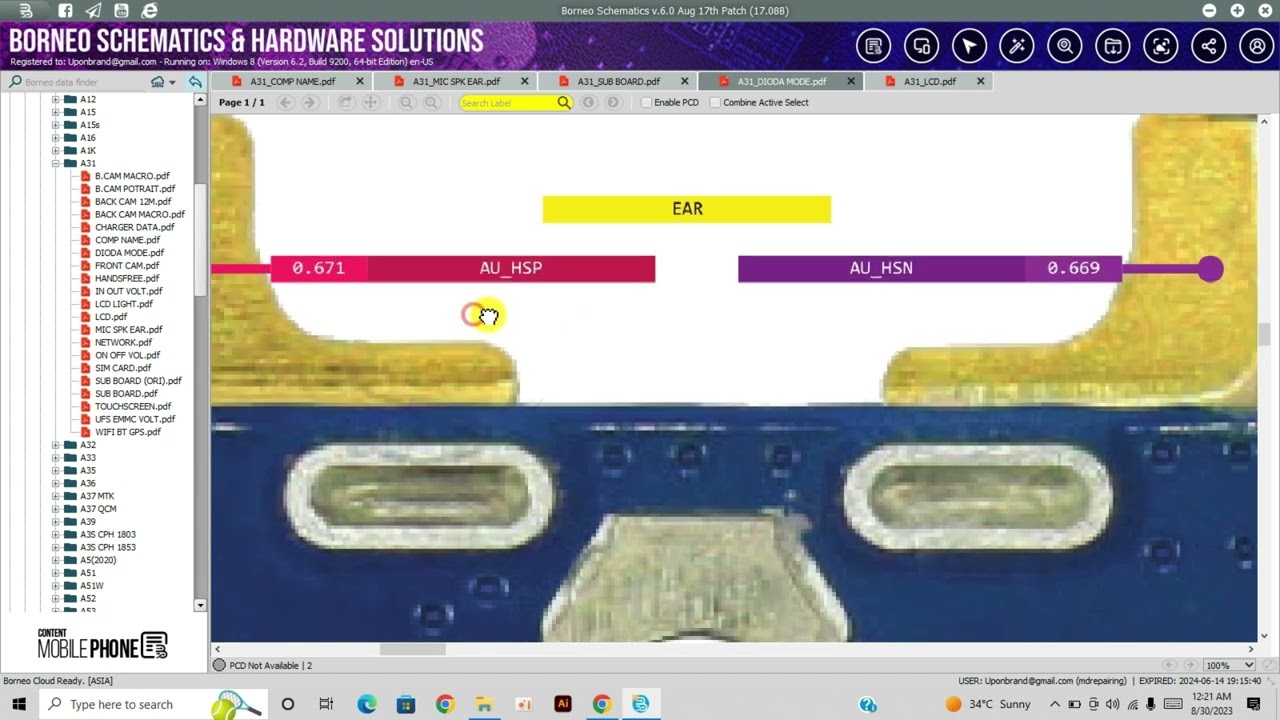Open DIODA MODE.pdf in tree
This screenshot has width=1280, height=720.
click(x=129, y=253)
